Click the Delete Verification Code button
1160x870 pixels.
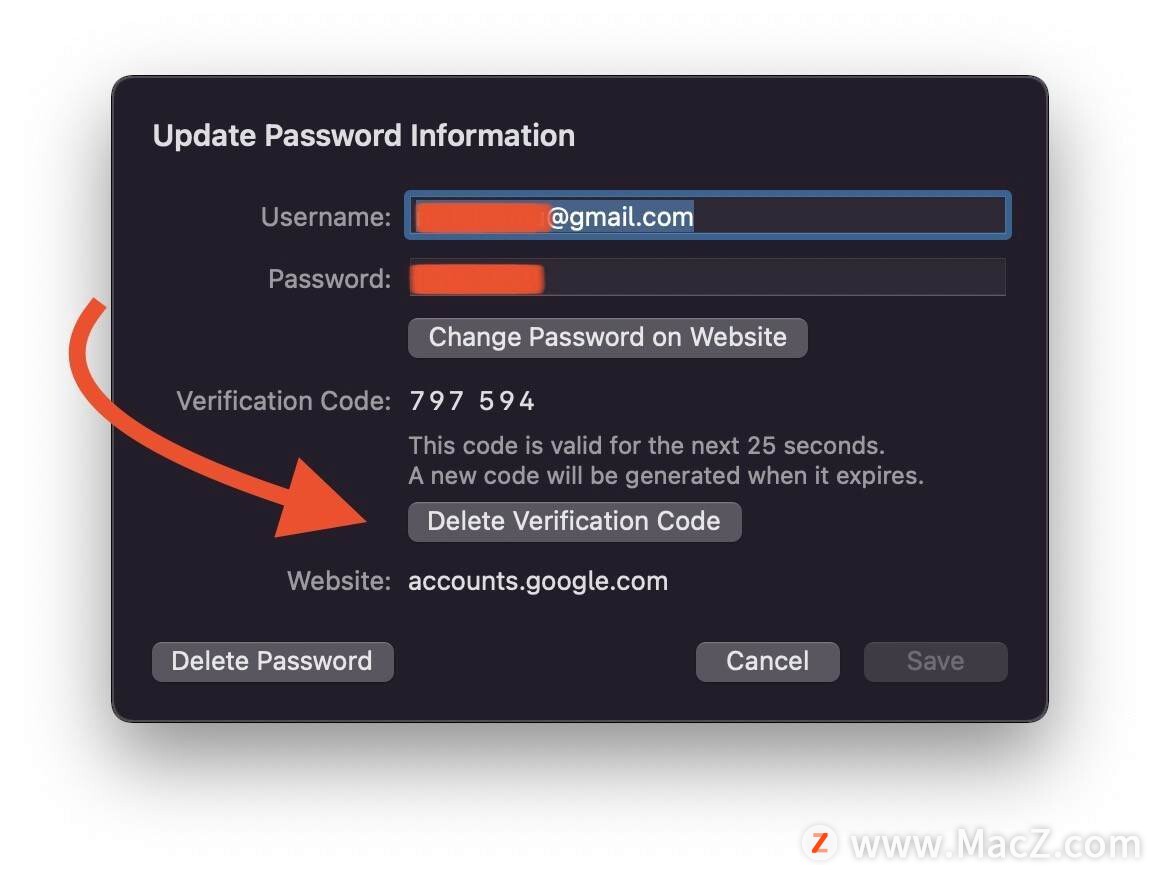coord(574,522)
